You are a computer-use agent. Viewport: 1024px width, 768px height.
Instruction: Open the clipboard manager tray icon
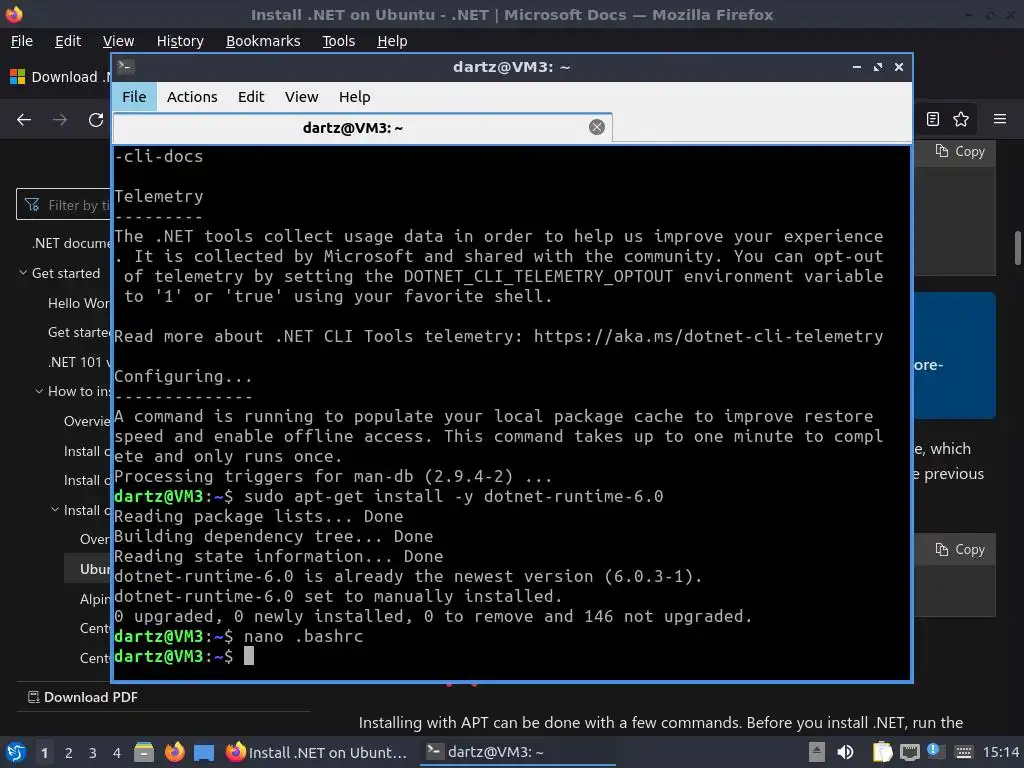coord(882,752)
